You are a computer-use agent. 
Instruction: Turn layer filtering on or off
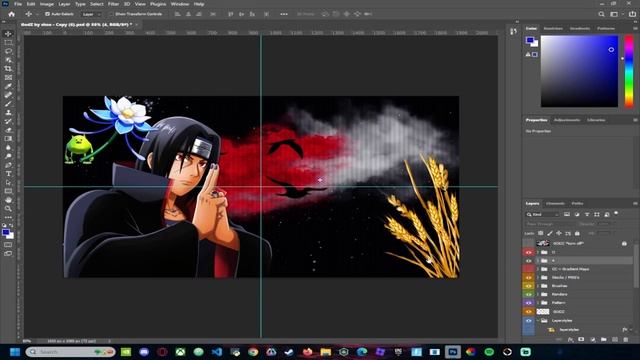(x=616, y=213)
